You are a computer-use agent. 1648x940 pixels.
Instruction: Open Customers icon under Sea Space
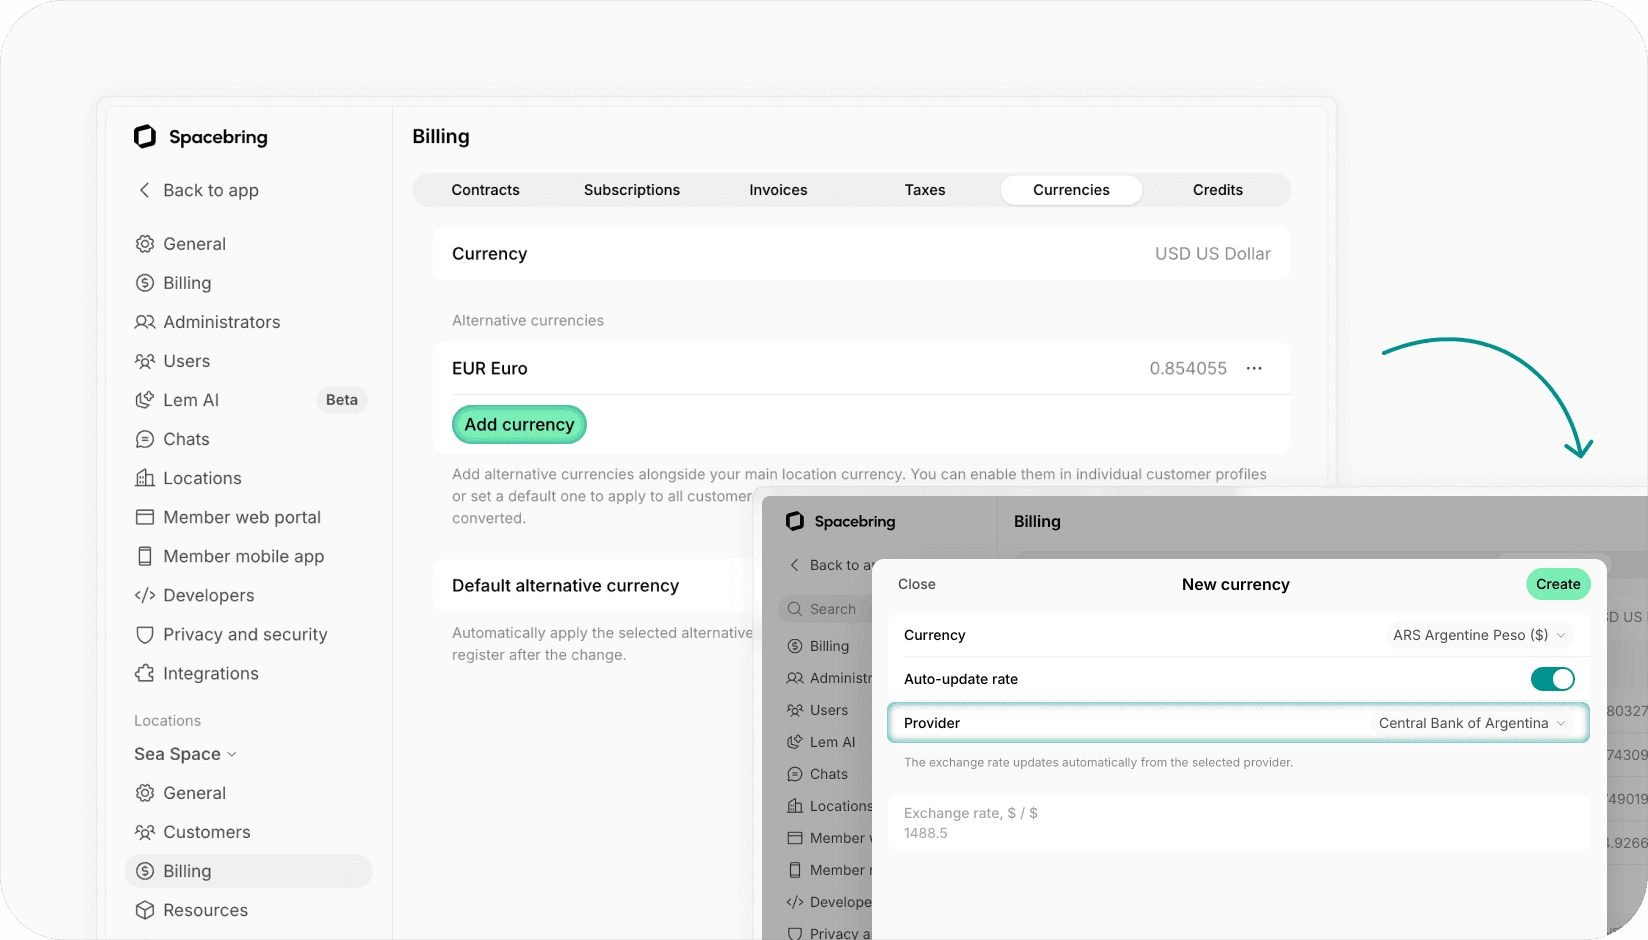click(145, 832)
